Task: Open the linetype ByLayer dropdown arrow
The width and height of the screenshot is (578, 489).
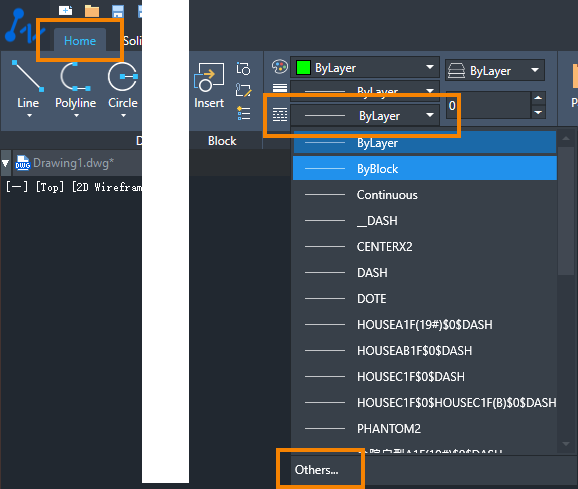Action: point(429,115)
